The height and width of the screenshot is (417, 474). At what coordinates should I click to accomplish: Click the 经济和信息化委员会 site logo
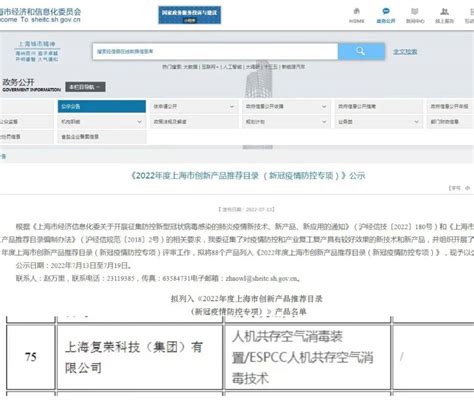[40, 15]
